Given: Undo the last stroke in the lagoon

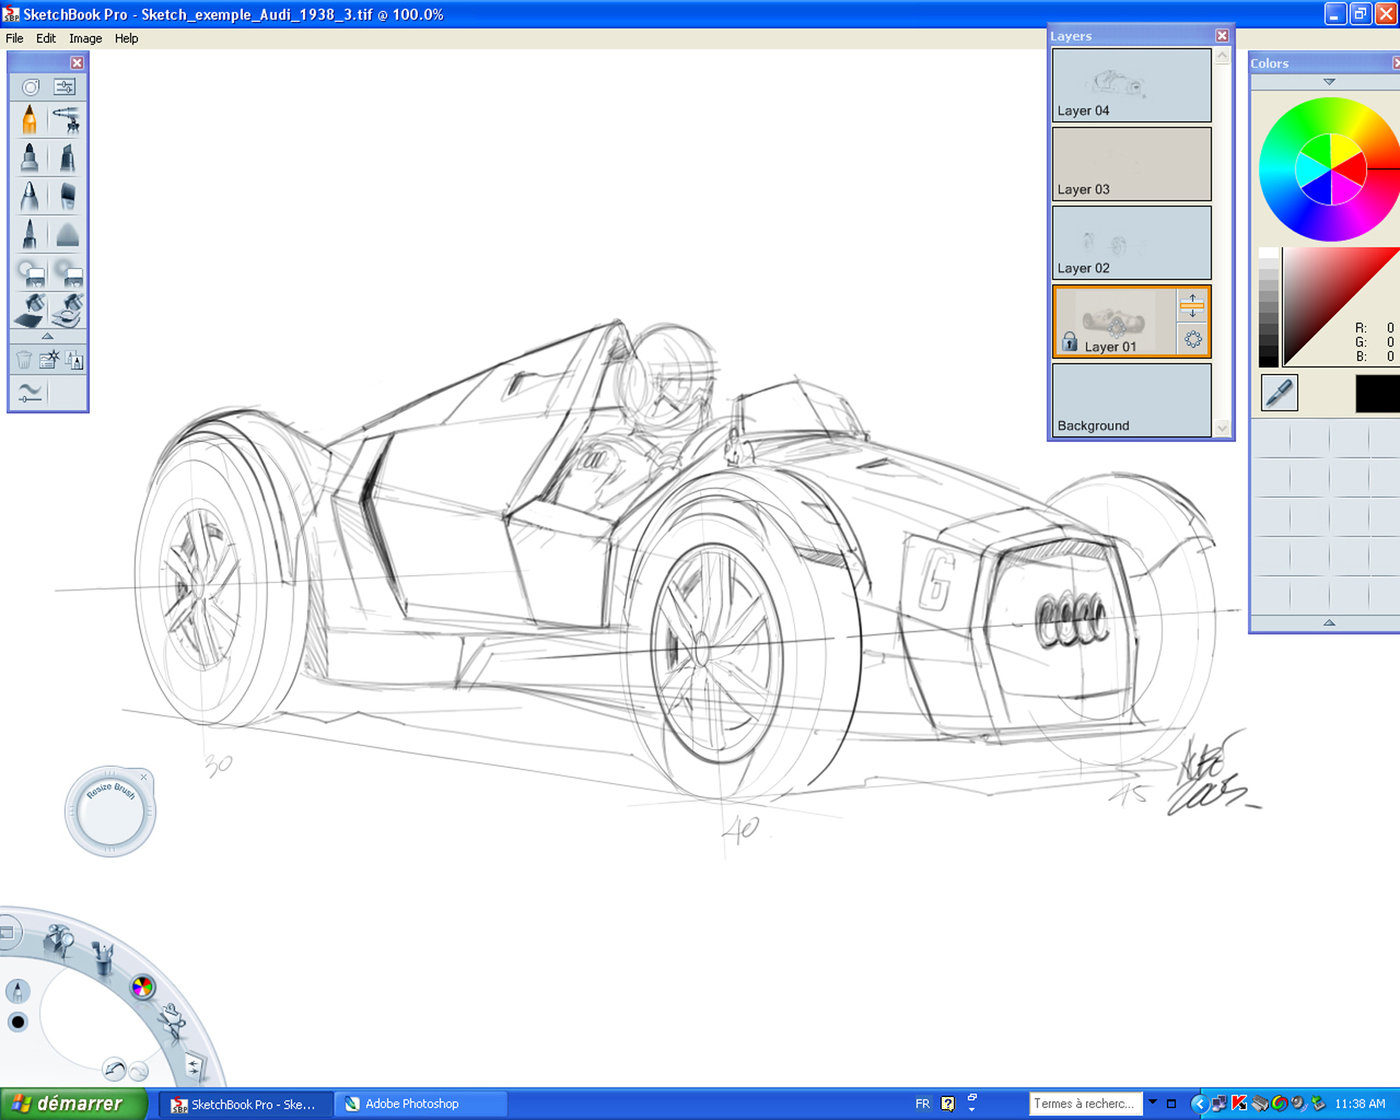Looking at the screenshot, I should tap(114, 1071).
